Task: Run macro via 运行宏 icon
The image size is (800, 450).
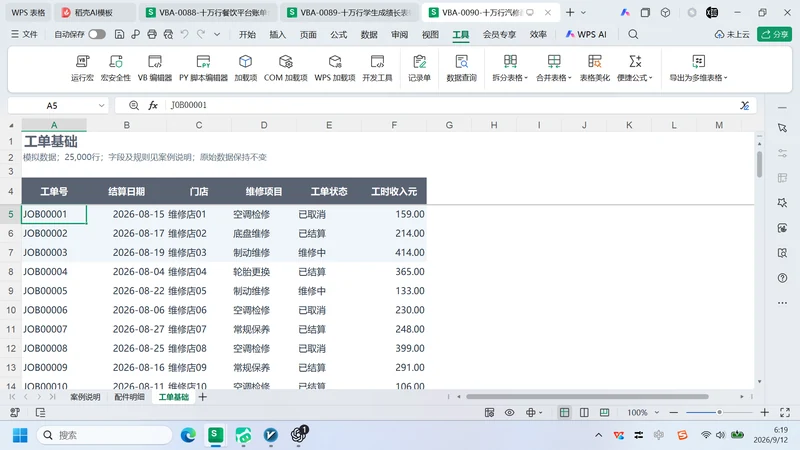Action: click(x=82, y=68)
